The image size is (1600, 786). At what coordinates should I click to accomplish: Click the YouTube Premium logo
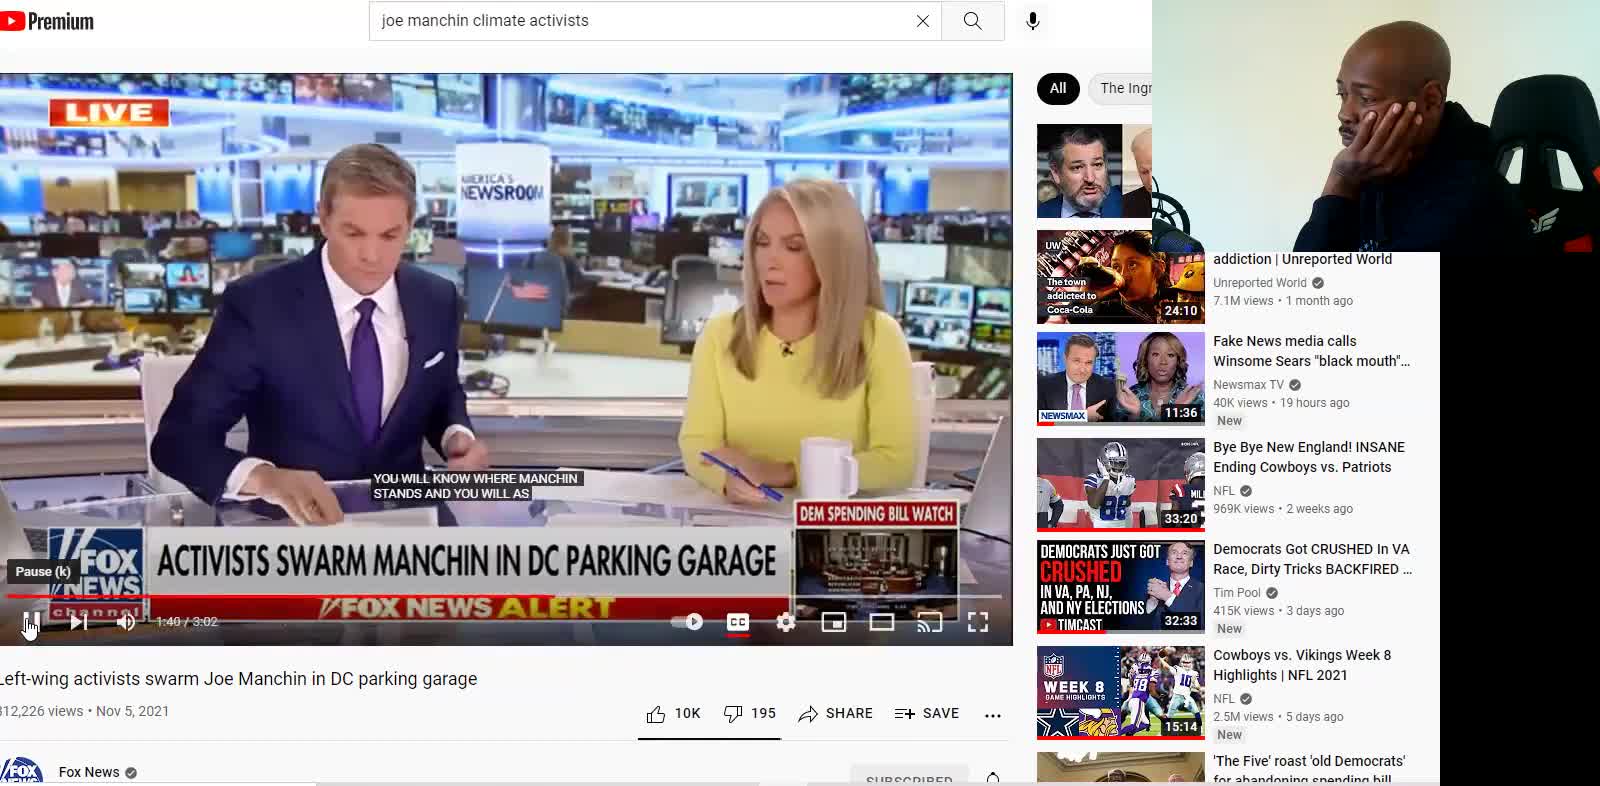[47, 21]
